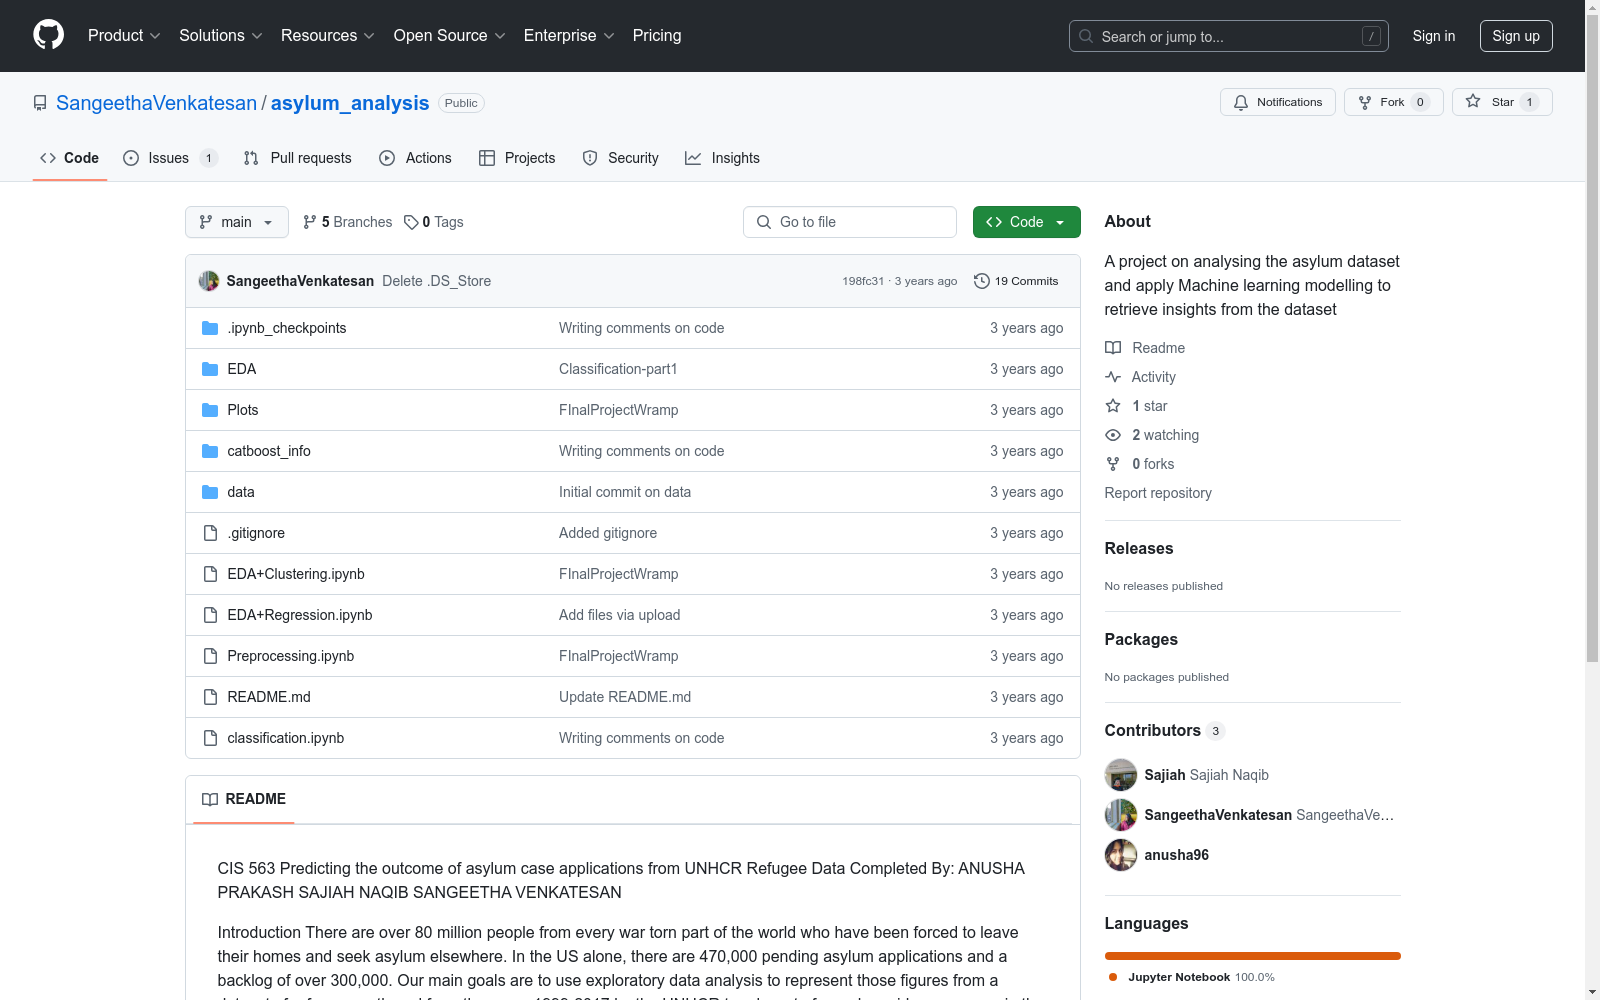Image resolution: width=1600 pixels, height=1000 pixels.
Task: Switch to the Insights tab
Action: (x=722, y=158)
